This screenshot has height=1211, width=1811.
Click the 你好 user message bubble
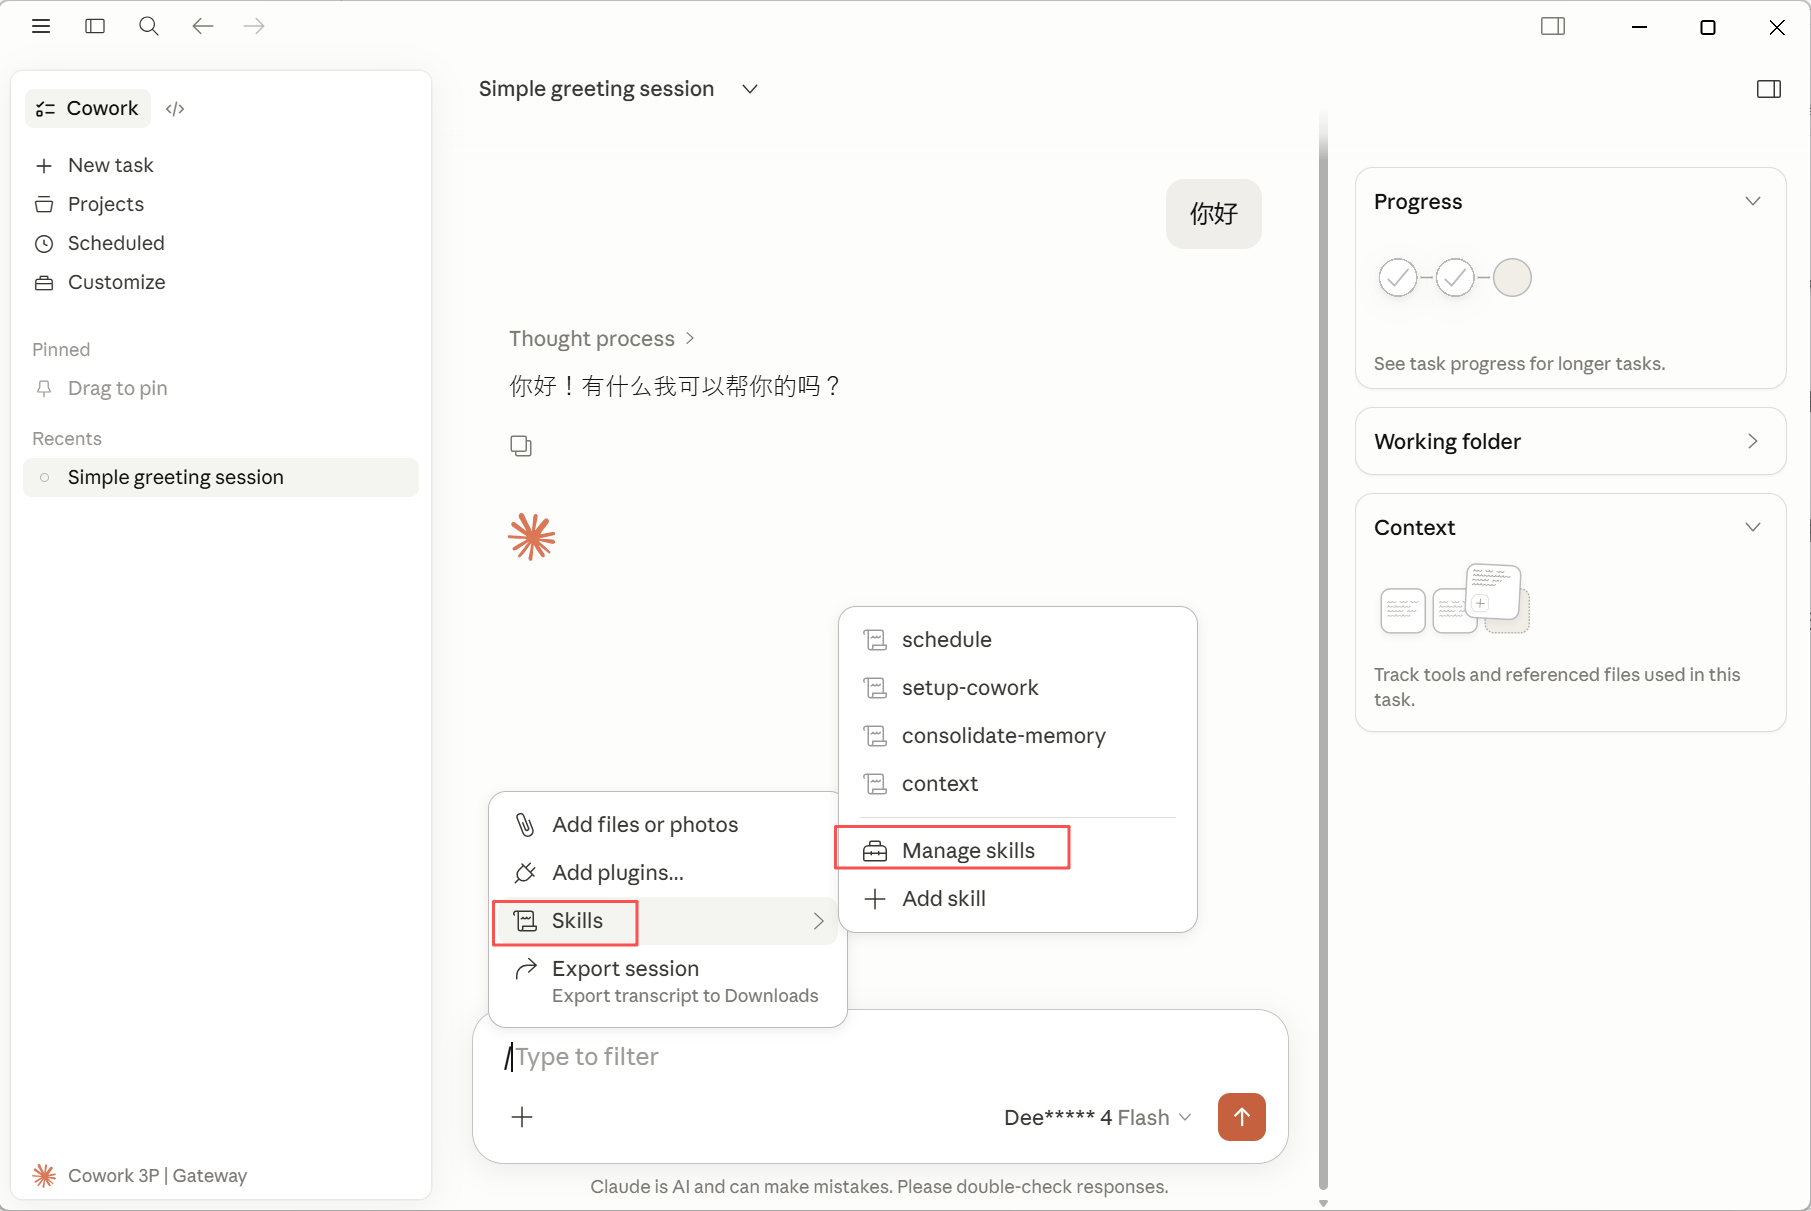coord(1214,214)
